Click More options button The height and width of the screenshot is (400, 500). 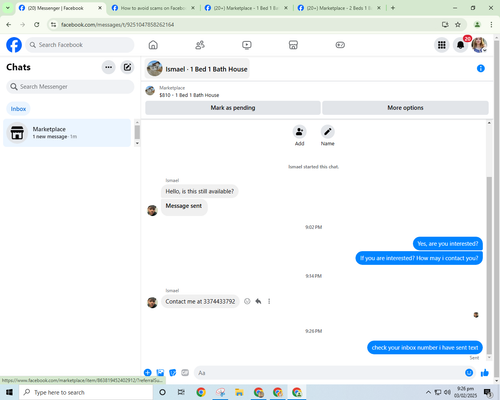click(x=405, y=108)
